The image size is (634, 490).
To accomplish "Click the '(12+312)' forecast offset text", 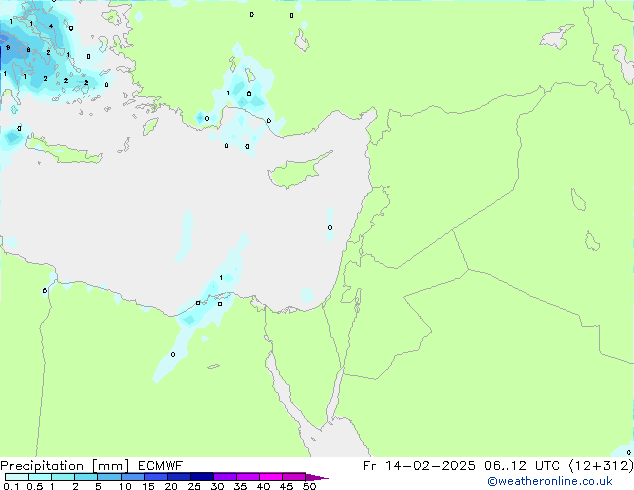I will click(x=601, y=466).
